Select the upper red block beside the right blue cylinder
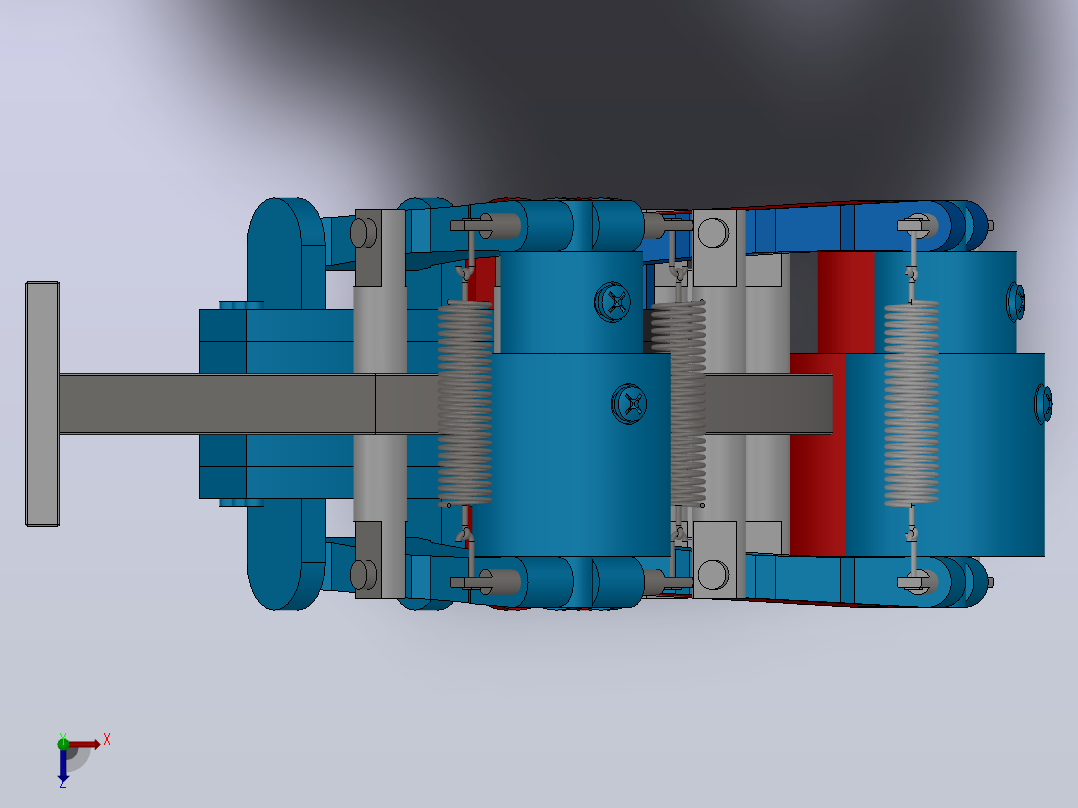Screen dimensions: 1078x808 pos(846,303)
